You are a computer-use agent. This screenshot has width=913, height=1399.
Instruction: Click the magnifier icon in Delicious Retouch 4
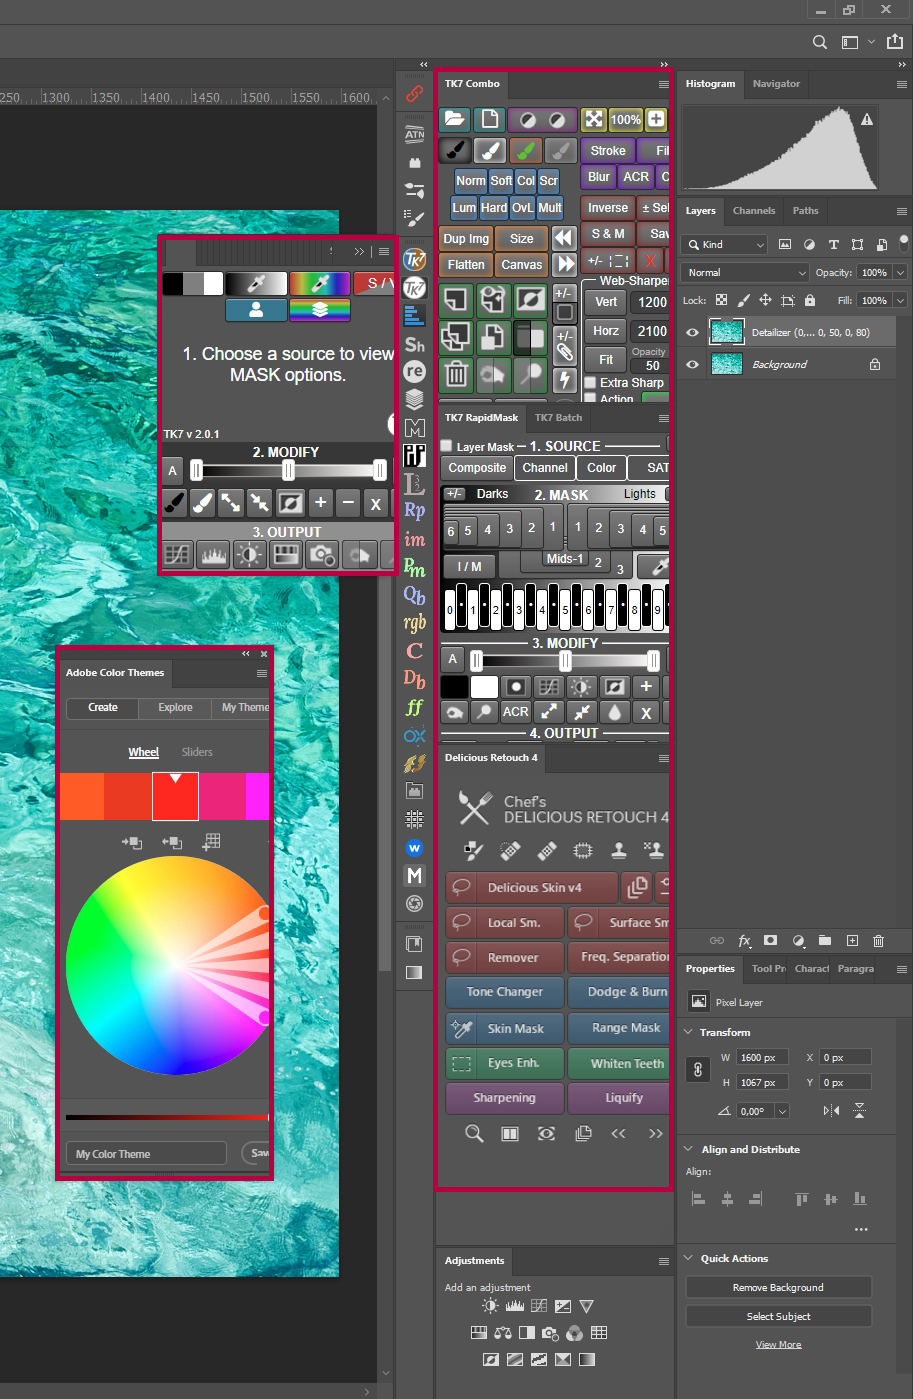(473, 1133)
